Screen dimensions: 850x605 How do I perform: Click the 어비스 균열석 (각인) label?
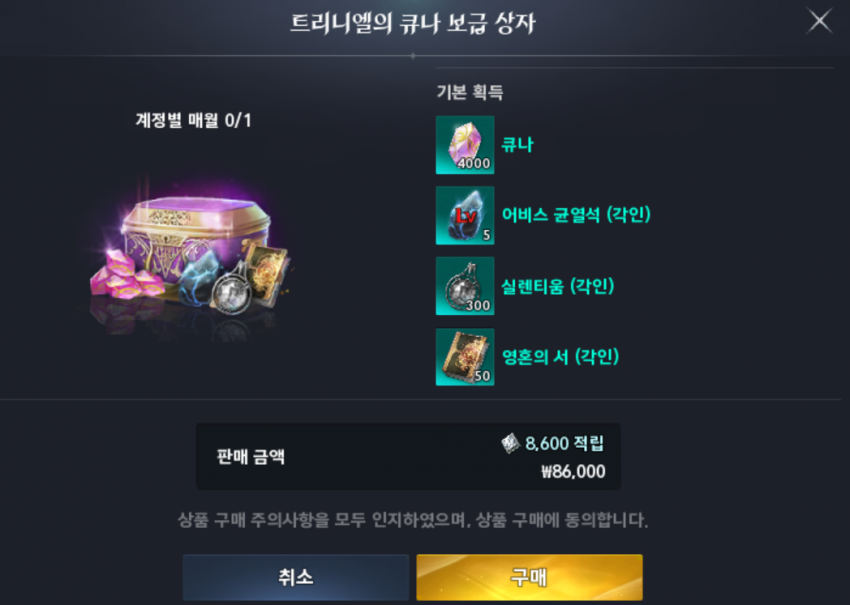[576, 215]
